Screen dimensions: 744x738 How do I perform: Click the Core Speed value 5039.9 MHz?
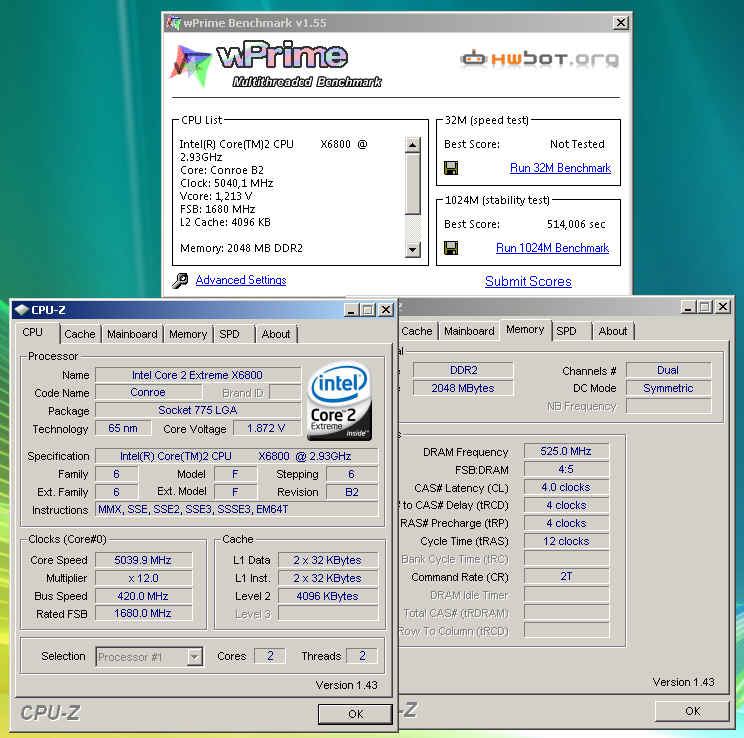click(x=143, y=560)
